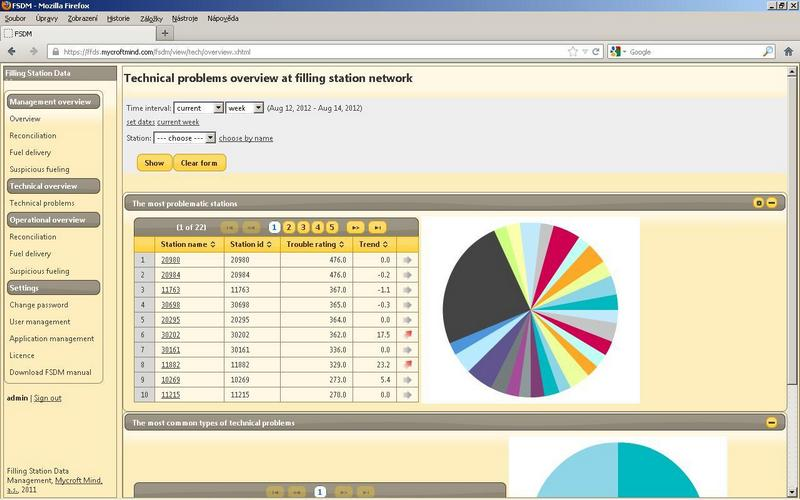Screen dimensions: 800x500
Task: Click the 'choose by name' link
Action: (x=246, y=138)
